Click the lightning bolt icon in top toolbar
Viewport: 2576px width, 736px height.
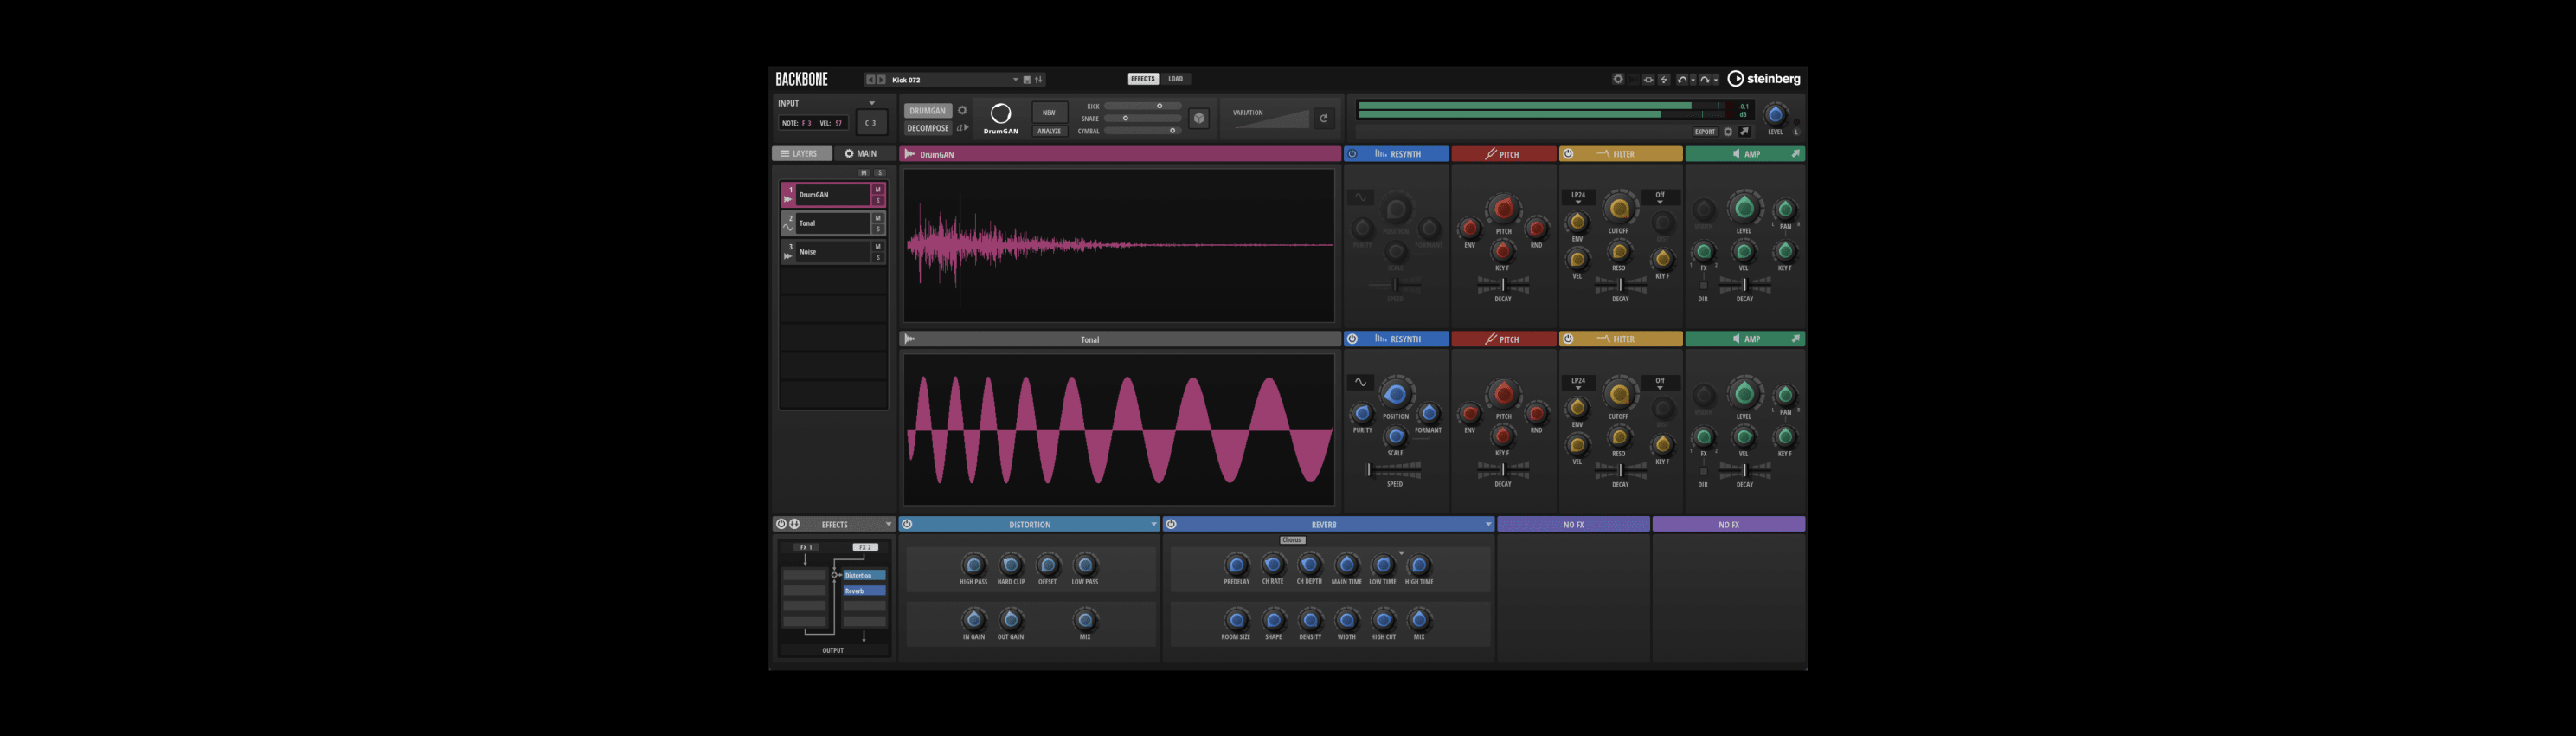click(x=1665, y=79)
